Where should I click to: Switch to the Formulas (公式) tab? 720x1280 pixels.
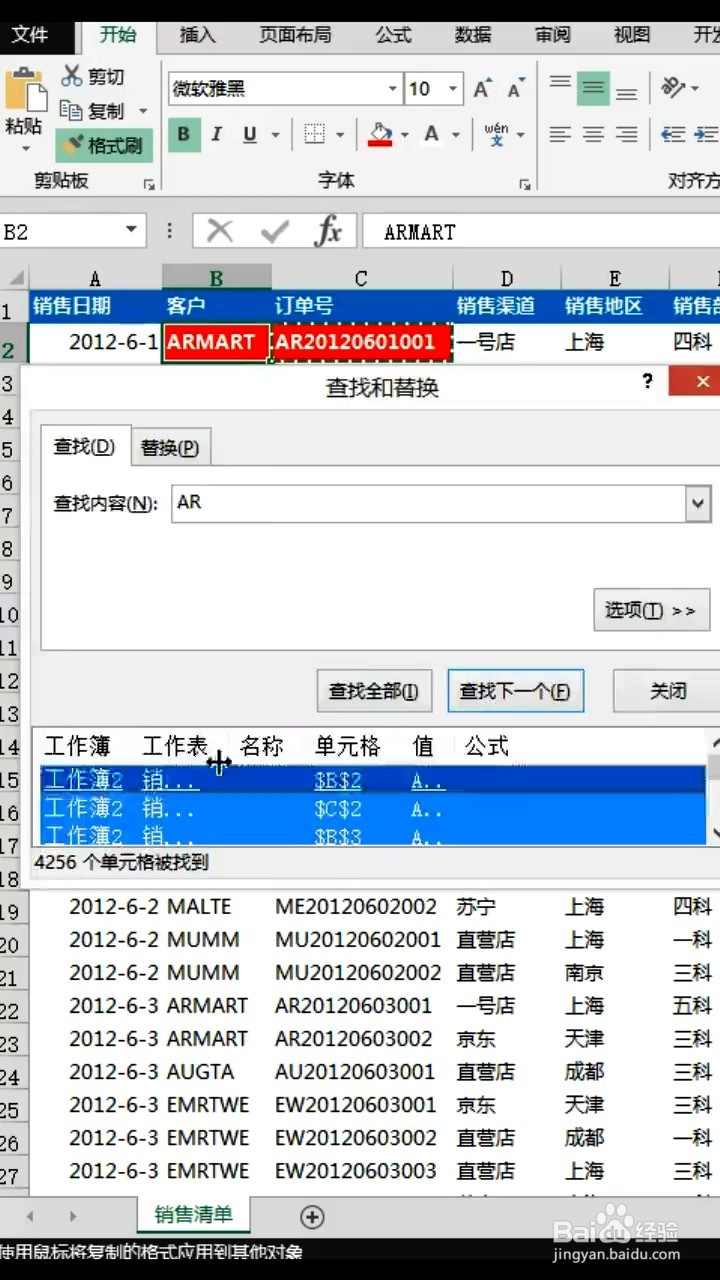click(x=394, y=35)
